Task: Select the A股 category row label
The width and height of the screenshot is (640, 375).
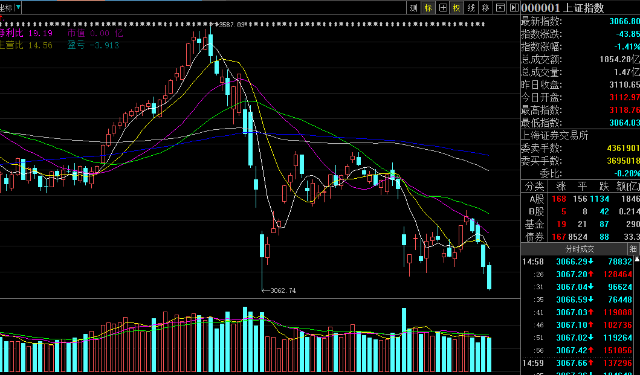Action: [536, 199]
